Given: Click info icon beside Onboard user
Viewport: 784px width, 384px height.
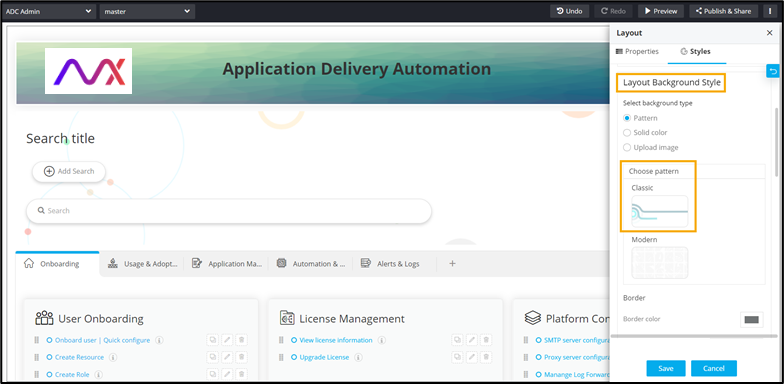Looking at the screenshot, I should coord(159,340).
